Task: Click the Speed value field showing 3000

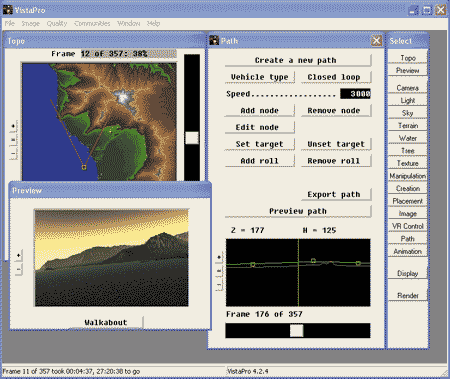Action: point(355,94)
